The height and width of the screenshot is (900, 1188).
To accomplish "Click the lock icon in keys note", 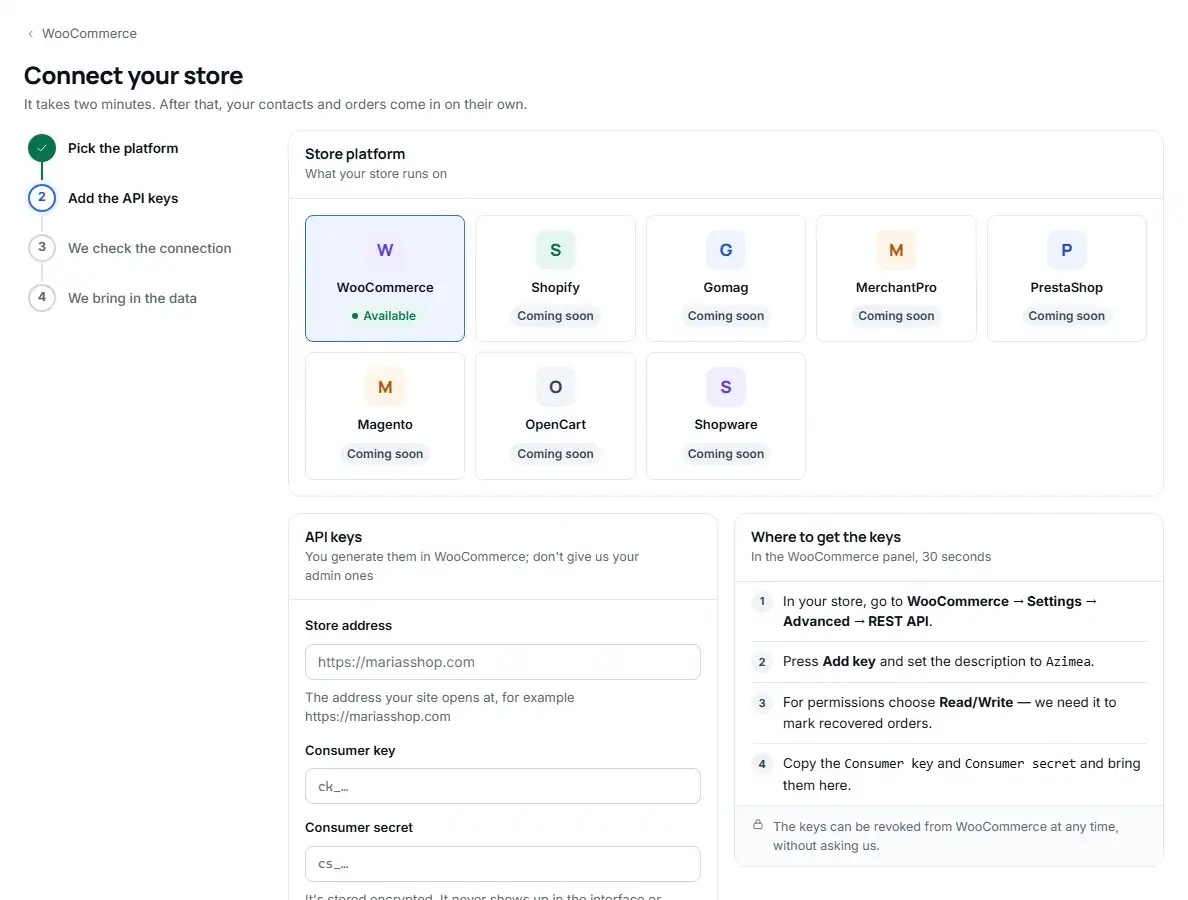I will pos(758,824).
